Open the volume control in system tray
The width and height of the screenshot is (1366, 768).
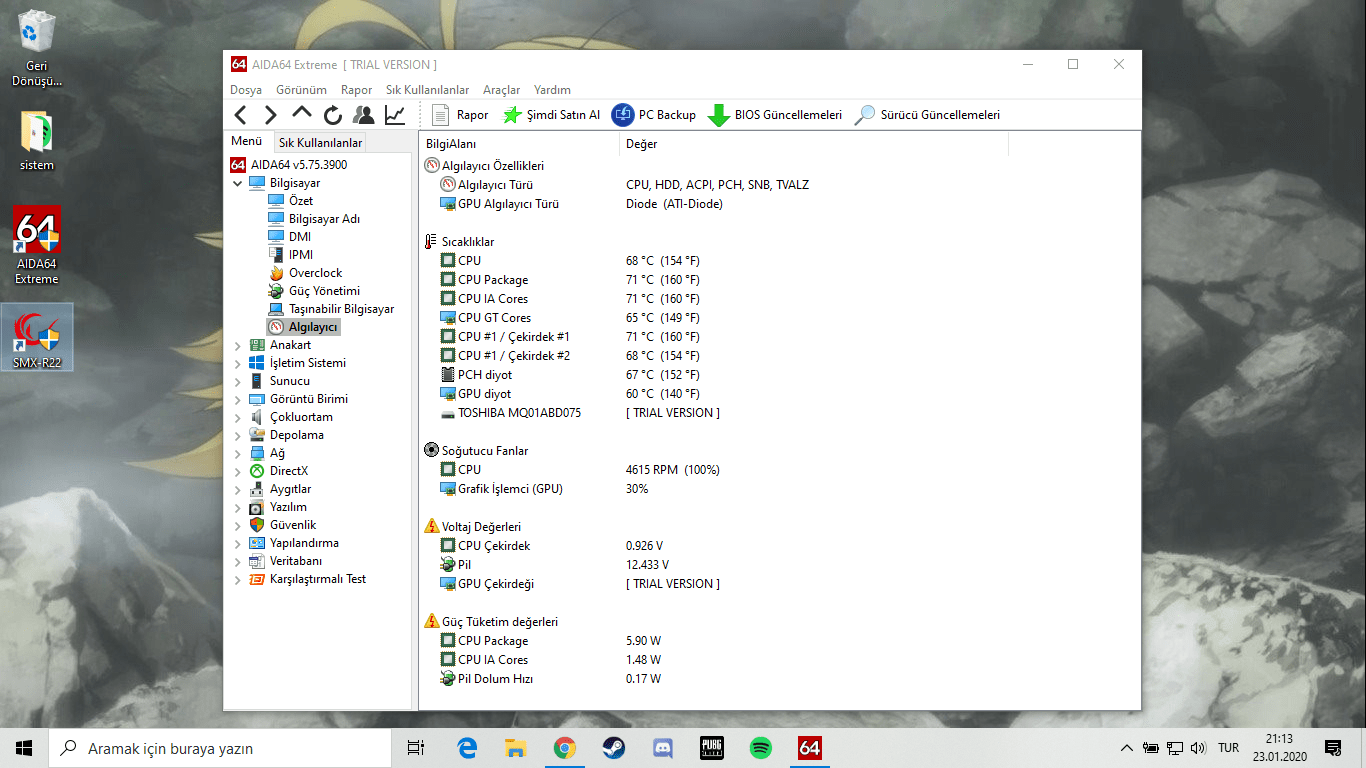tap(1199, 748)
